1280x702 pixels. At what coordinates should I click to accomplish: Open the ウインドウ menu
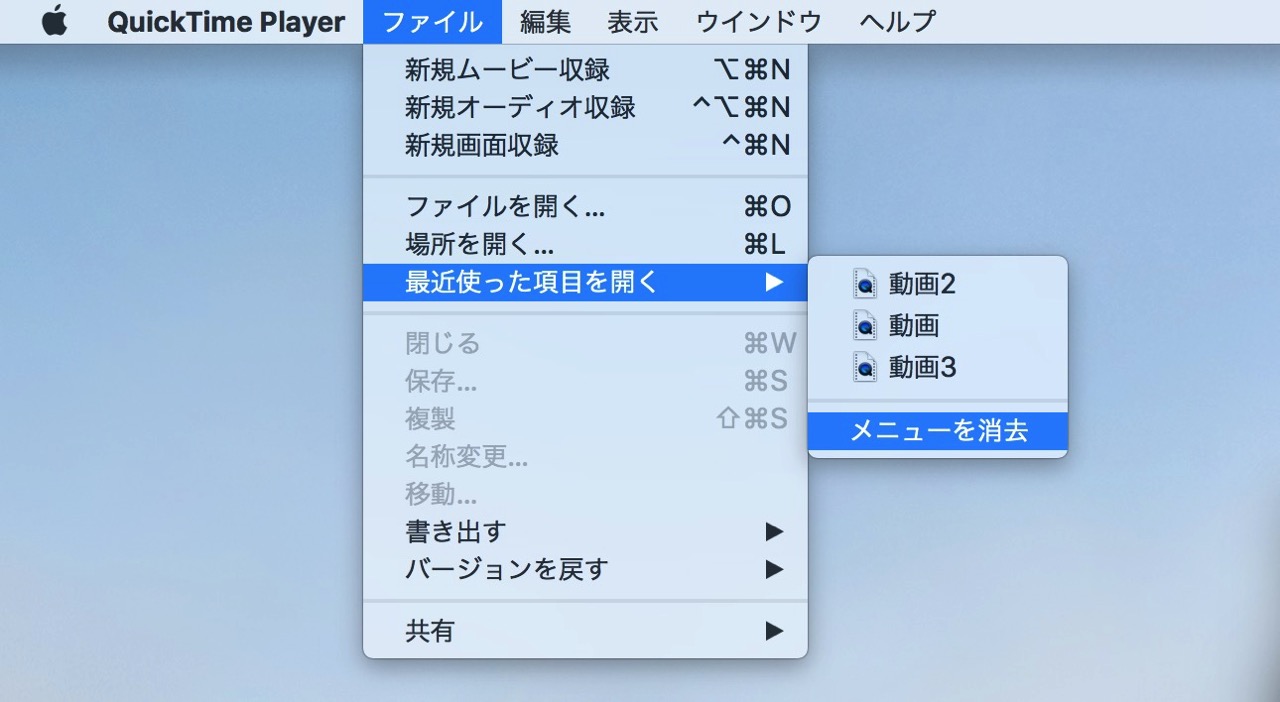point(759,21)
